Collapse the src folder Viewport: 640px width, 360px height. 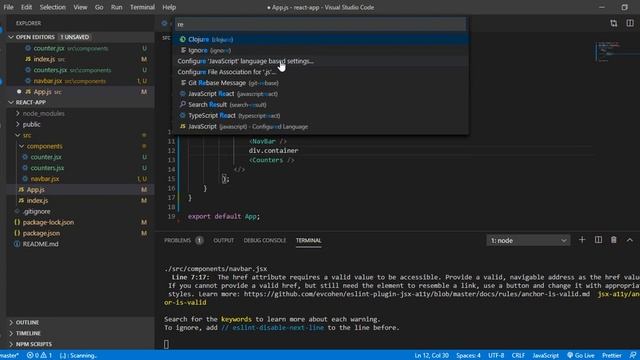[80, 135]
